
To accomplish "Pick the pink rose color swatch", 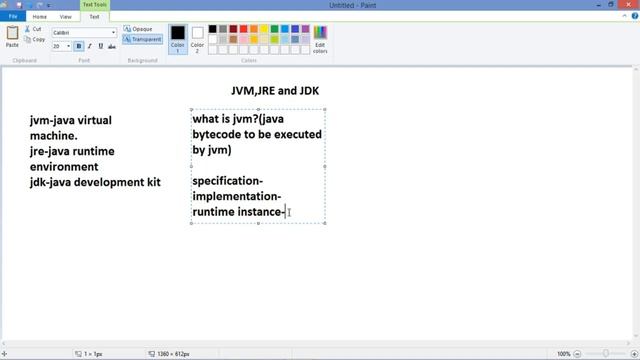I will tap(244, 40).
